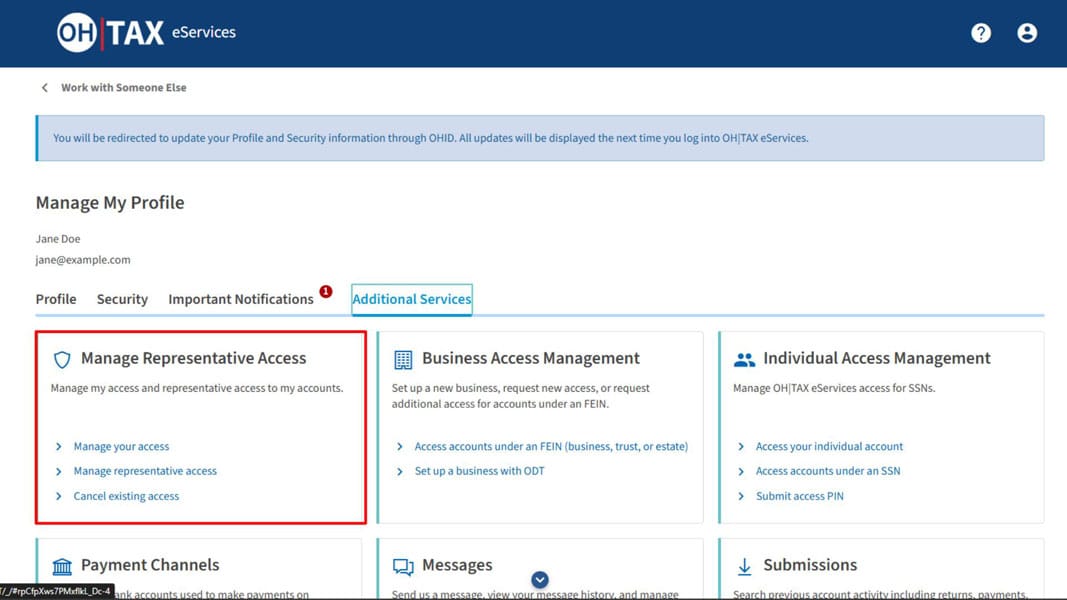Click the Individual Access Management heading

pyautogui.click(x=876, y=359)
